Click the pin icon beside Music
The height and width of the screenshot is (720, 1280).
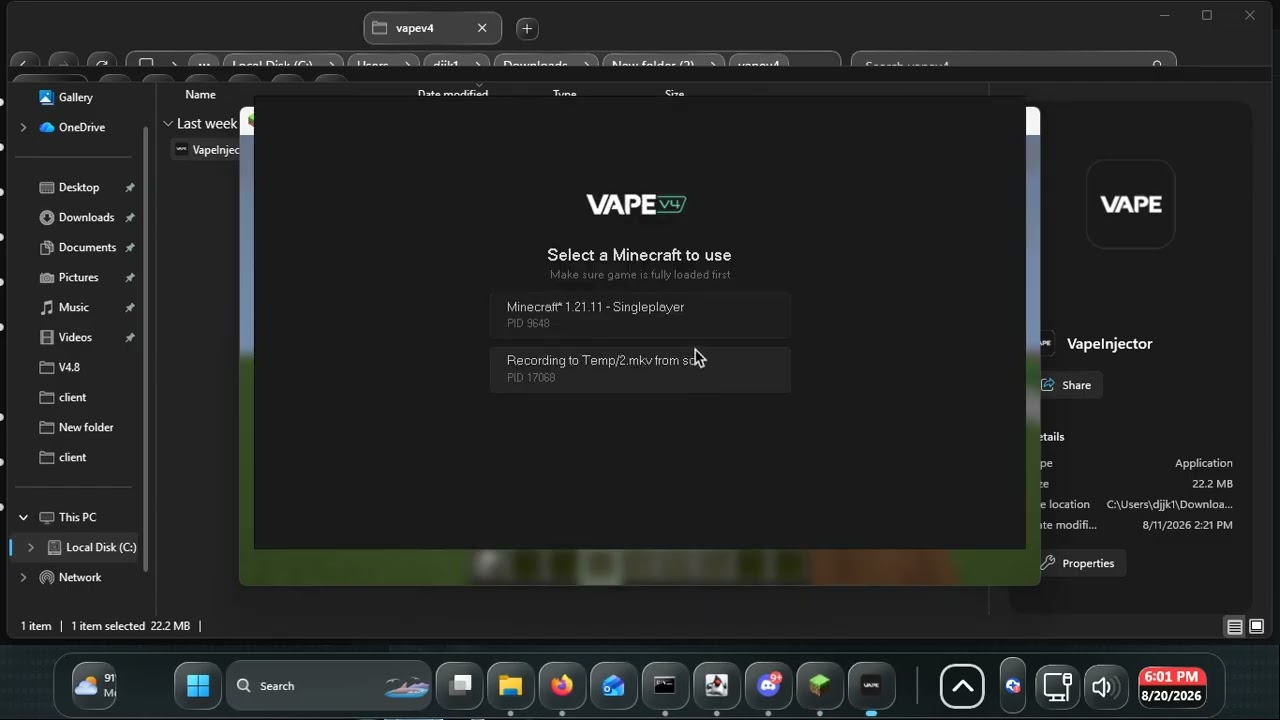(x=130, y=308)
